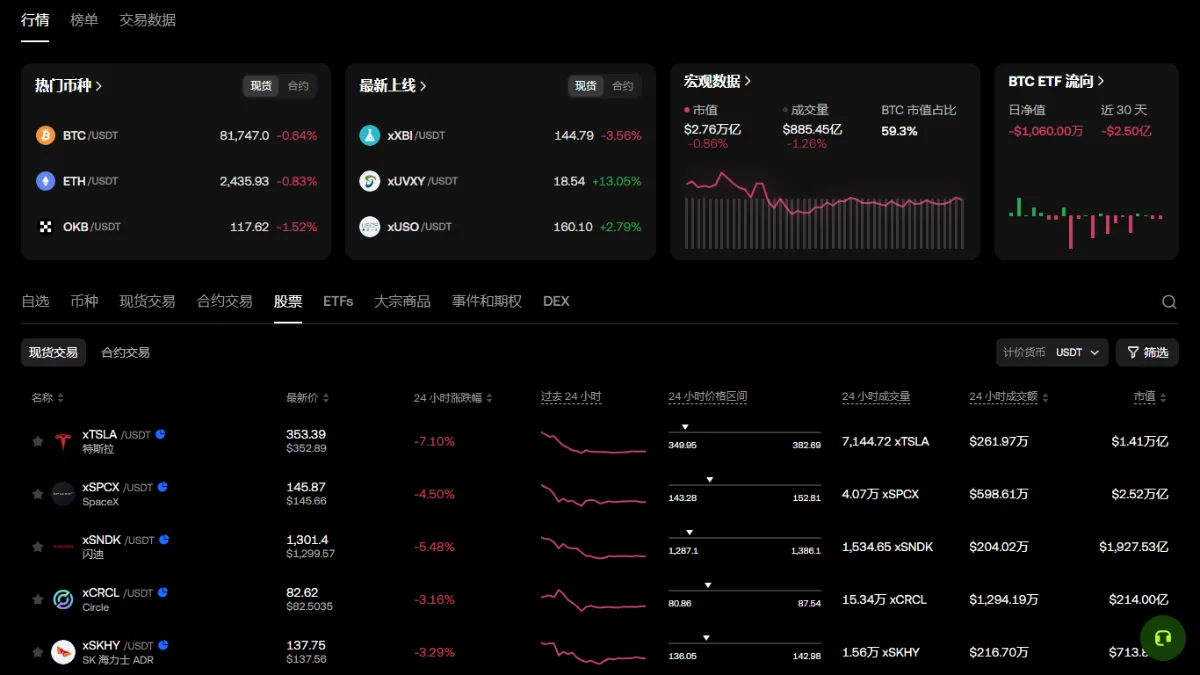This screenshot has height=675, width=1200.
Task: Click the BTC ETF flow bar chart
Action: 1086,222
